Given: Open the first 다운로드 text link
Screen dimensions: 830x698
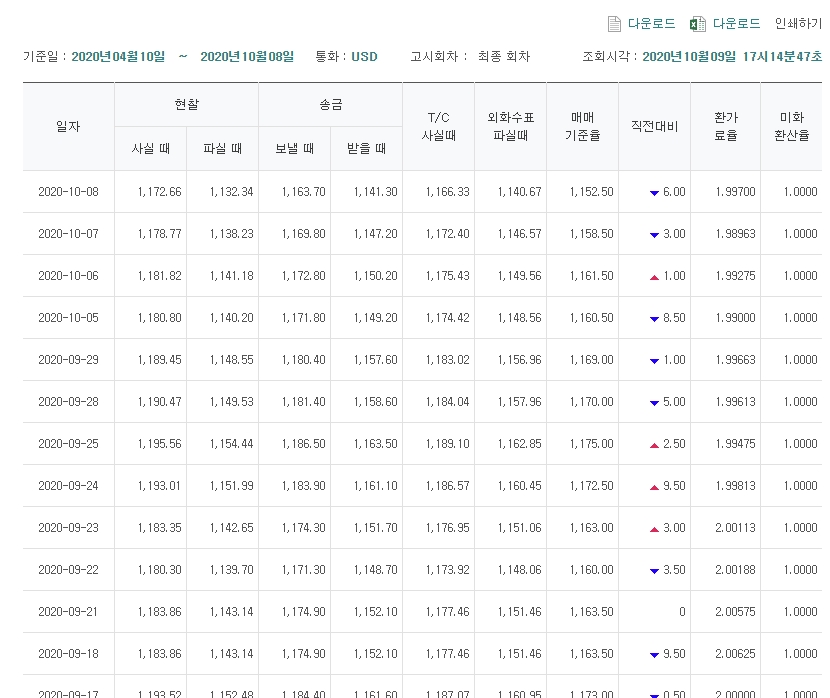Looking at the screenshot, I should coord(652,23).
